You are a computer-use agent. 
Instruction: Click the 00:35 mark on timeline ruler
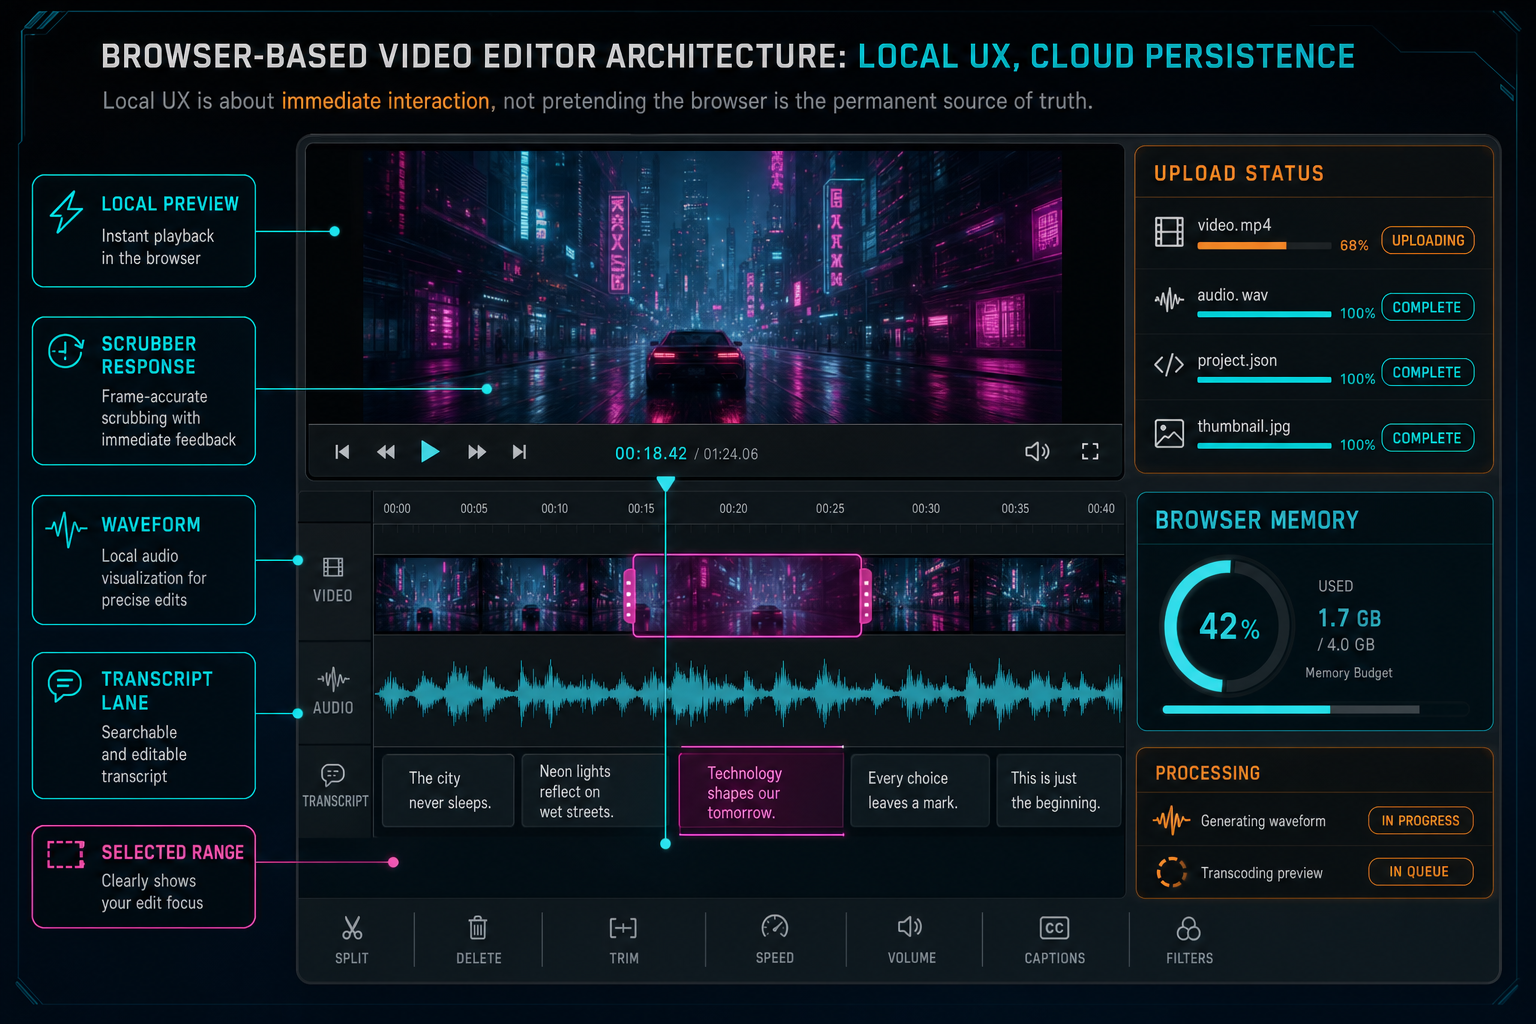pyautogui.click(x=1015, y=509)
